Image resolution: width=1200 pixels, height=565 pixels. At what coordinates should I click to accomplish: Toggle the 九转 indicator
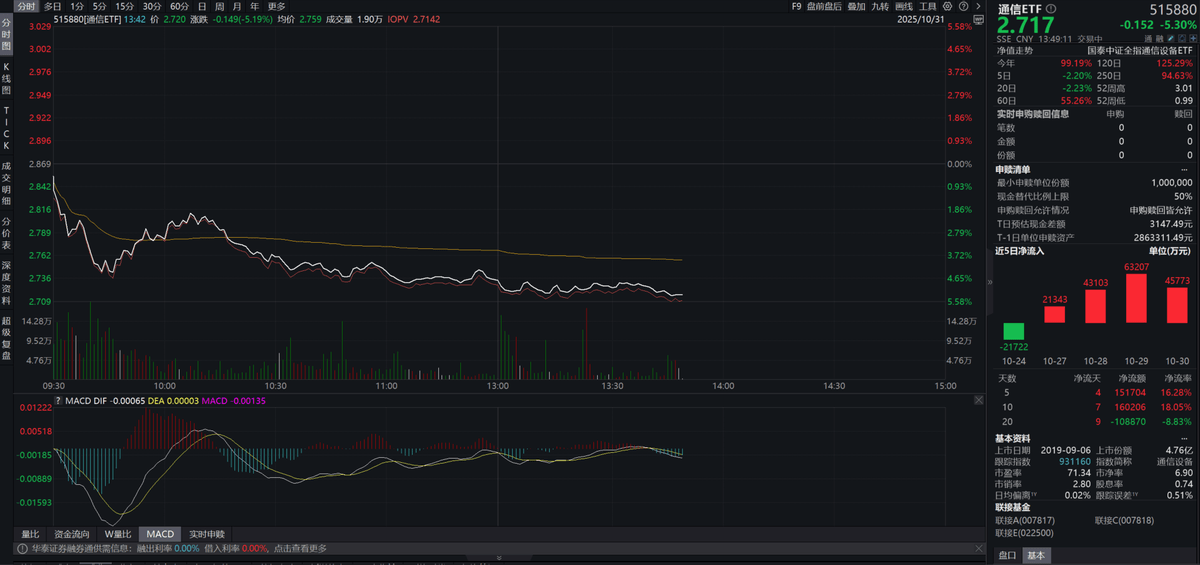coord(880,6)
